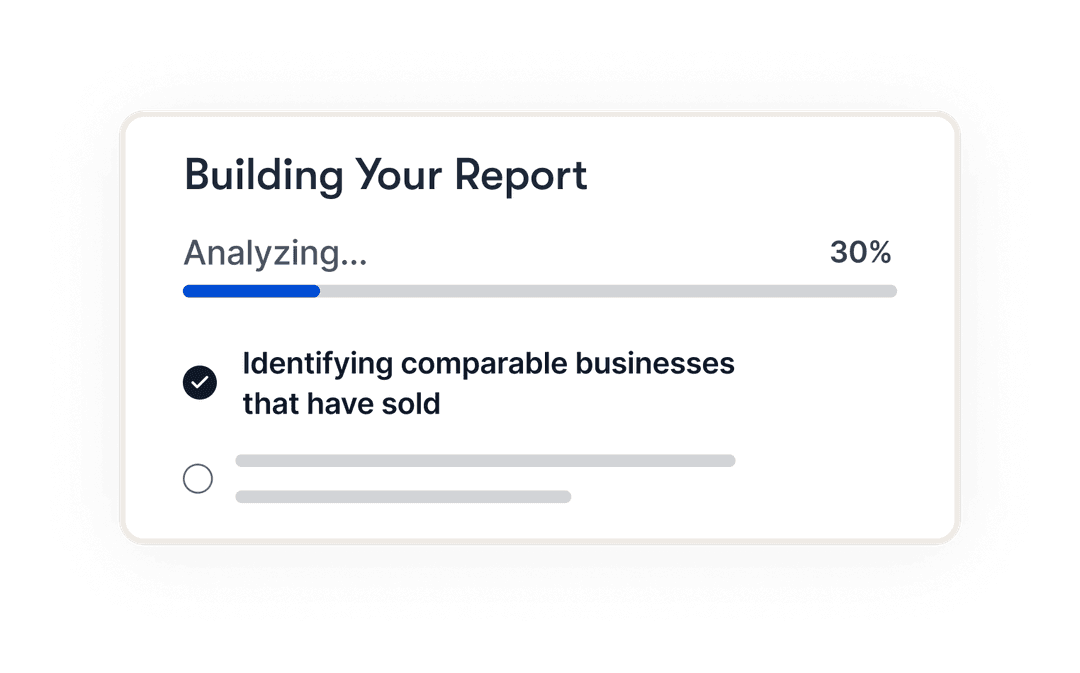Click the "Identifying comparable businesses" text line
Image resolution: width=1080 pixels, height=673 pixels.
pyautogui.click(x=488, y=364)
